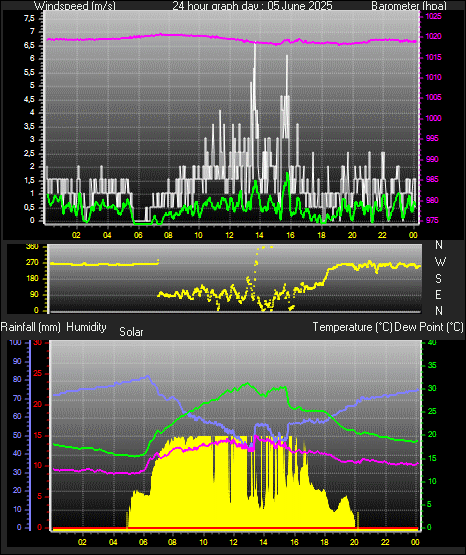
Task: Click the 'Windspeed (m/s)' axis title
Action: 75,6
